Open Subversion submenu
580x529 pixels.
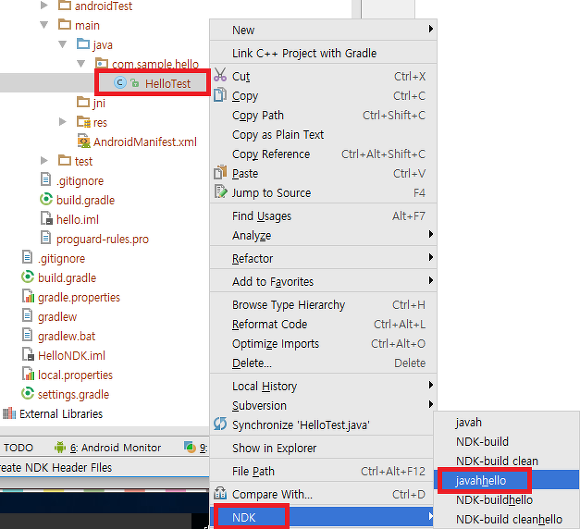[323, 405]
